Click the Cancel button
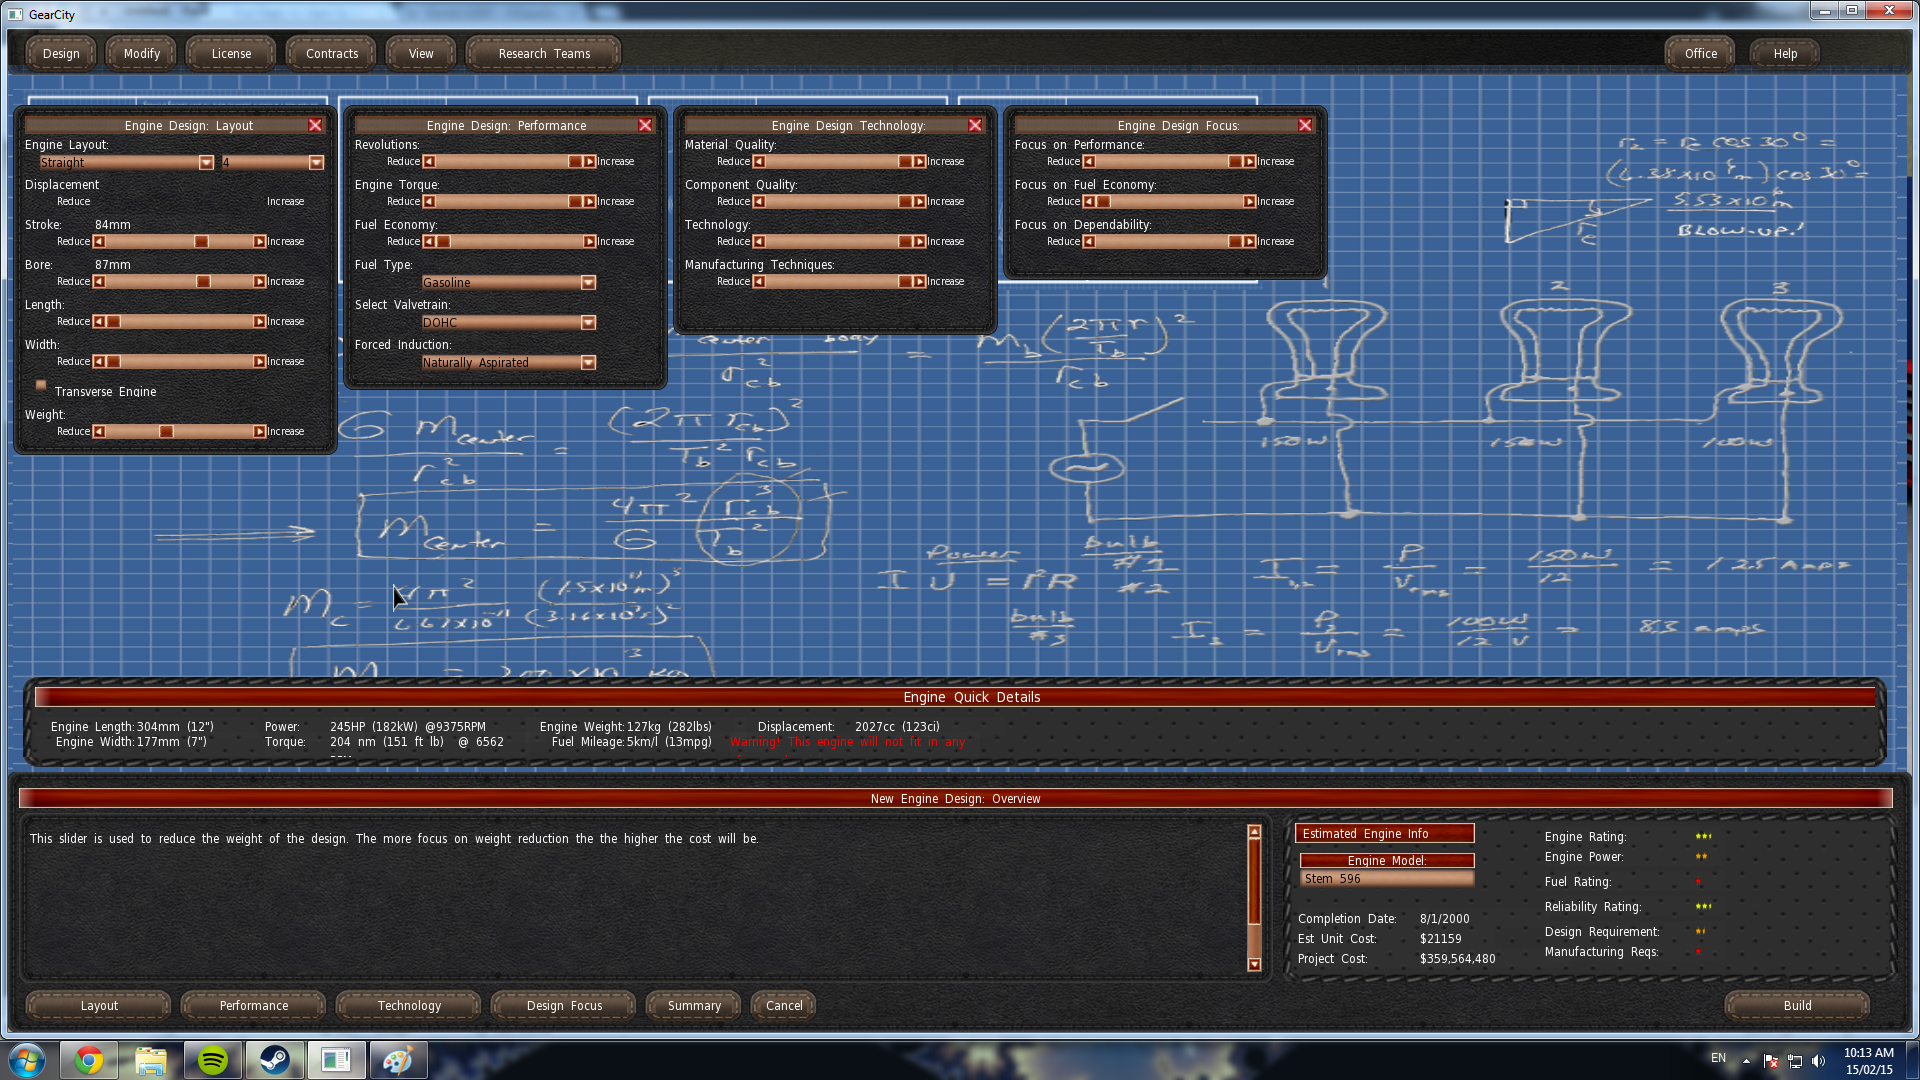The width and height of the screenshot is (1920, 1080). click(x=784, y=1006)
